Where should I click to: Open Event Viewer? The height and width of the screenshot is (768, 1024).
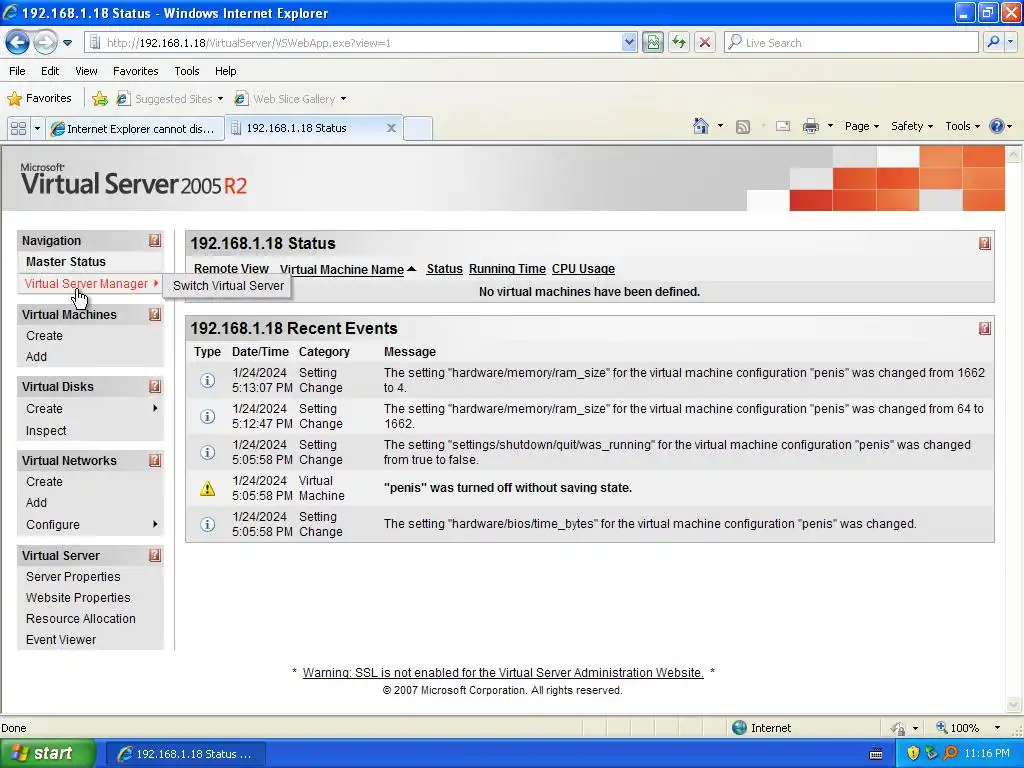pos(61,639)
